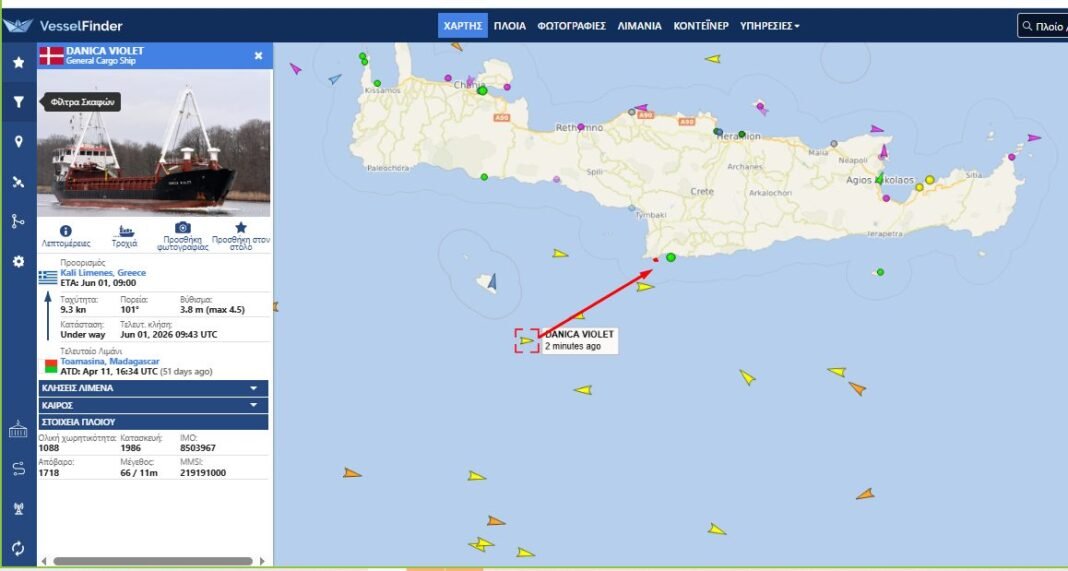Open the ΥΠΗΡΕΣΙΕΣ dropdown menu

coord(770,26)
